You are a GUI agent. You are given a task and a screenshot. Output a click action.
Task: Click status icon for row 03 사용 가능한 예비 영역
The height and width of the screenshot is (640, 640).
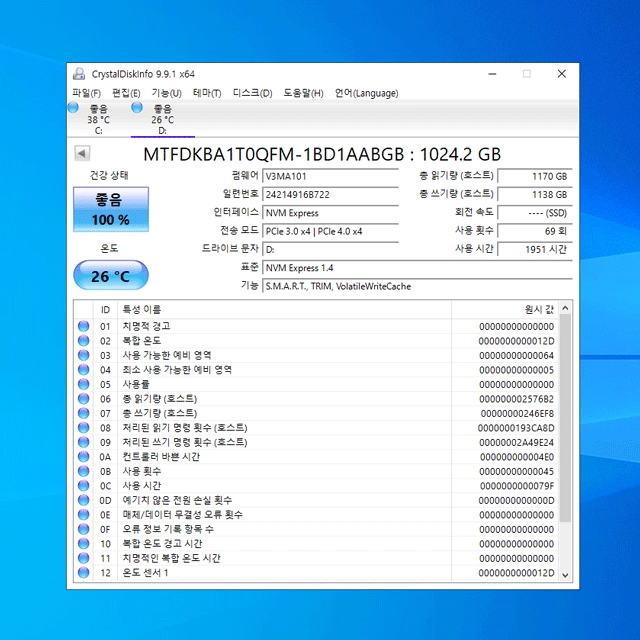(x=84, y=355)
